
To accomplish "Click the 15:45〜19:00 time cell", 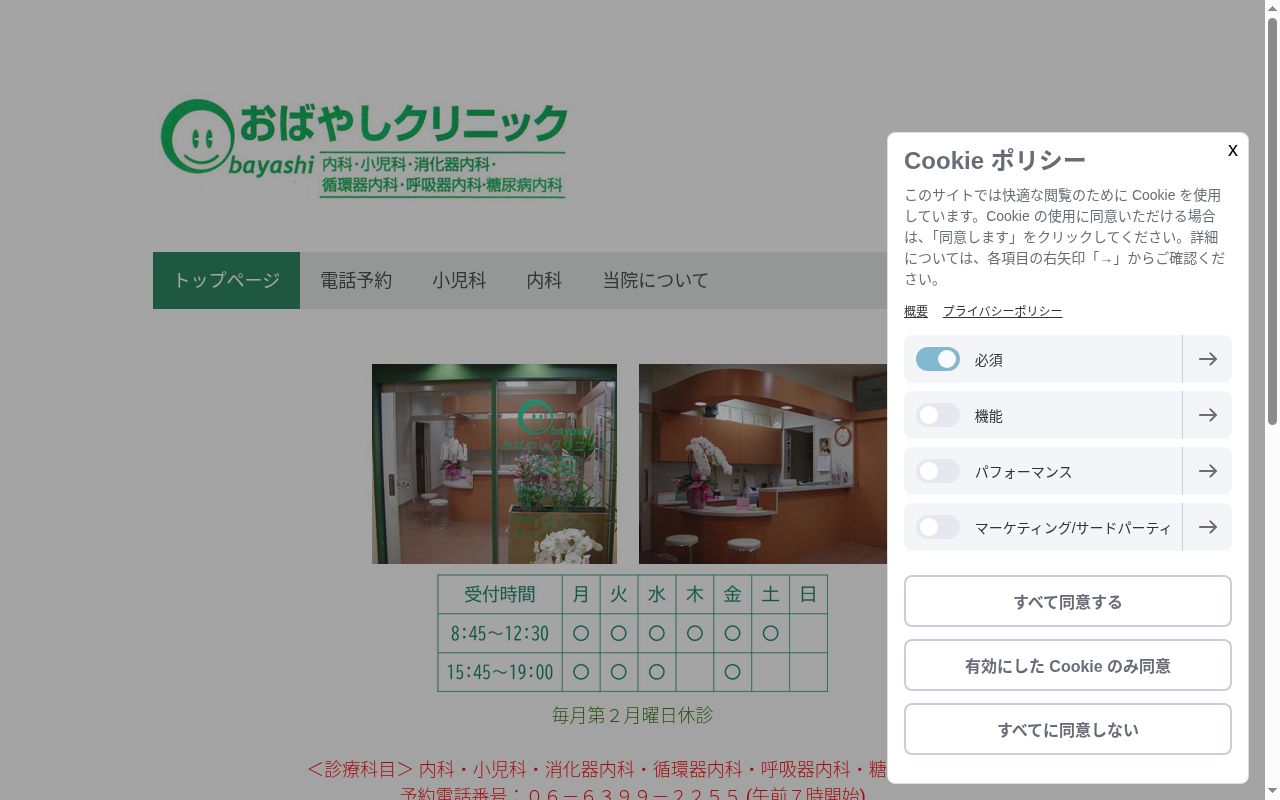I will point(500,672).
